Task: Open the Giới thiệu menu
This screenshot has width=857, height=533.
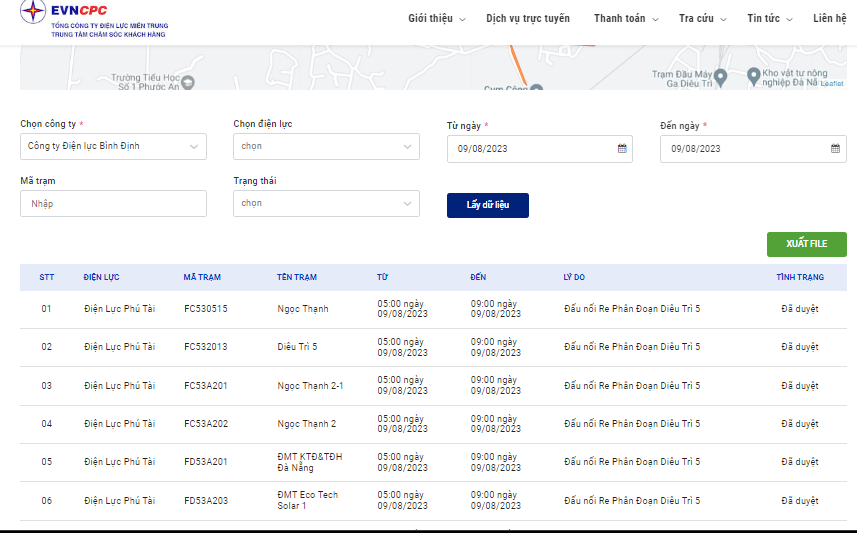Action: [437, 19]
